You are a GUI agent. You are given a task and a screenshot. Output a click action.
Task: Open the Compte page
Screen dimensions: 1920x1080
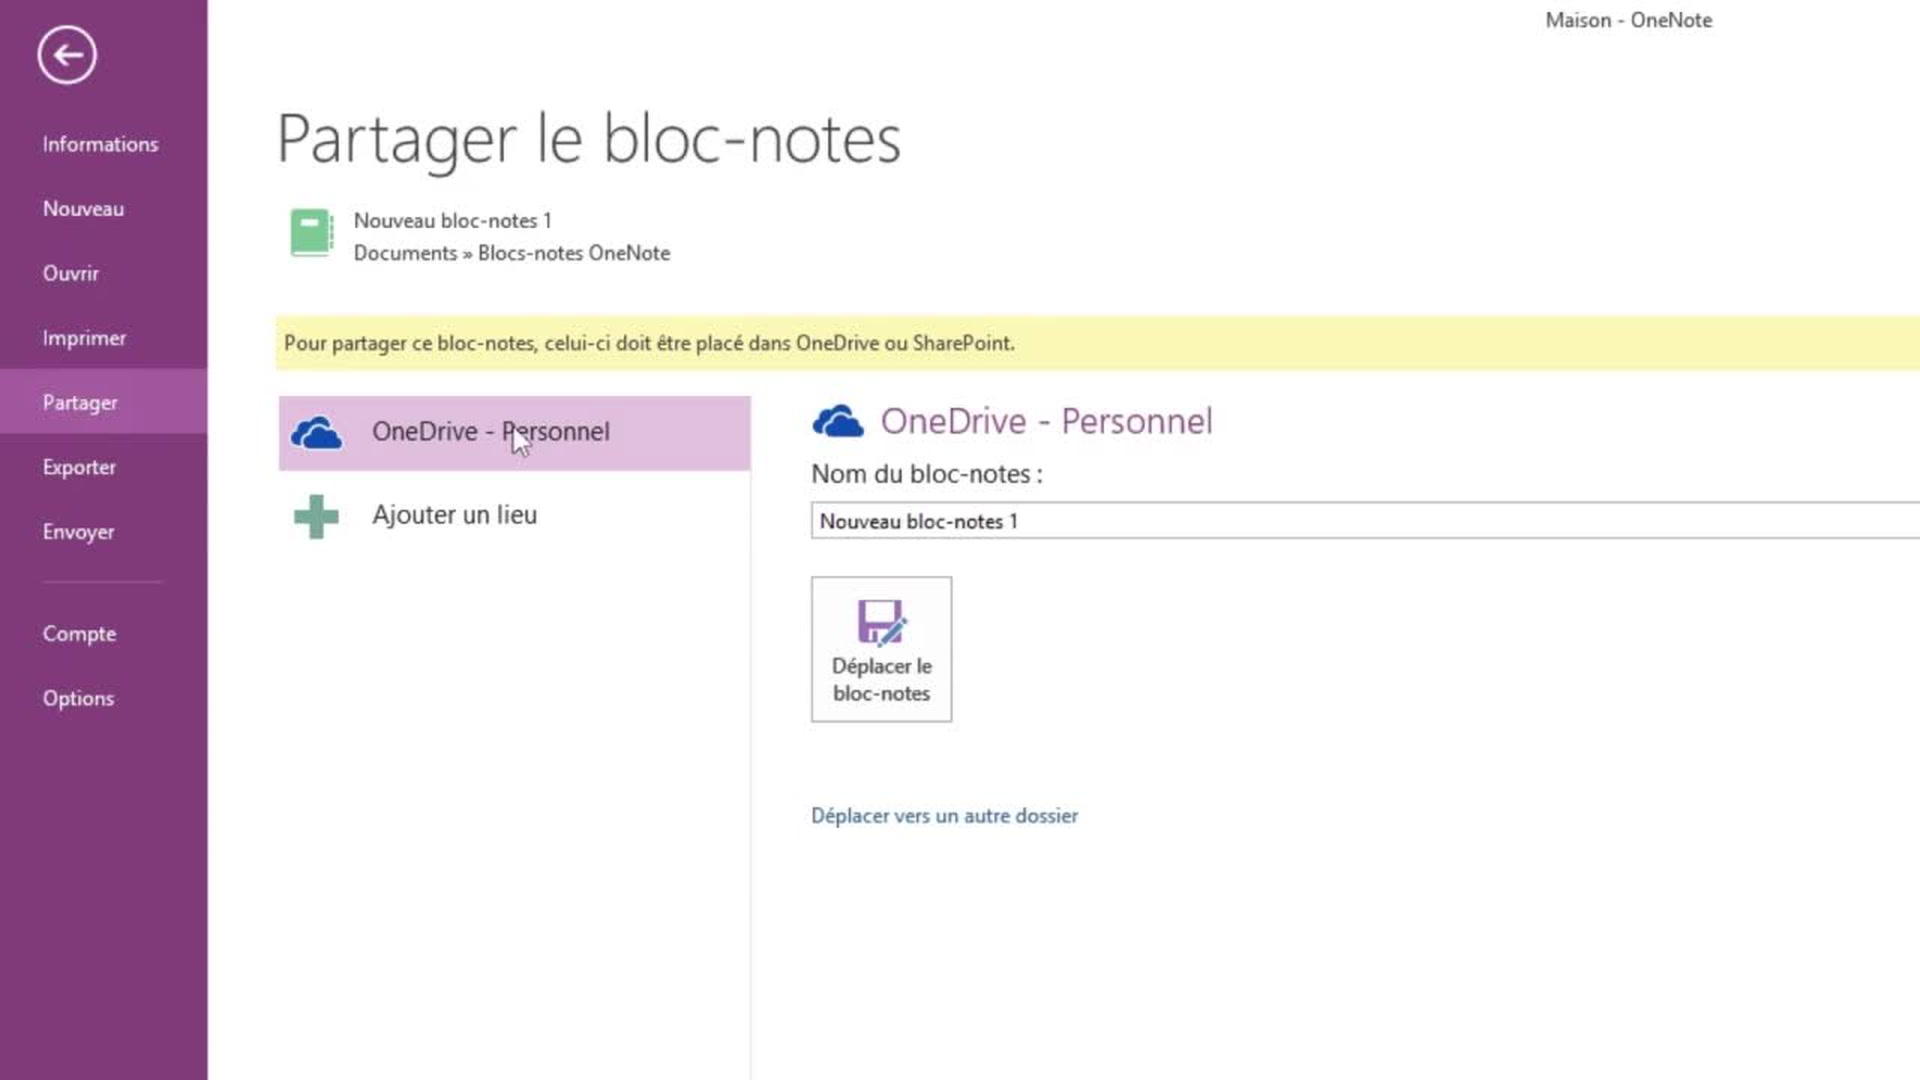(79, 634)
